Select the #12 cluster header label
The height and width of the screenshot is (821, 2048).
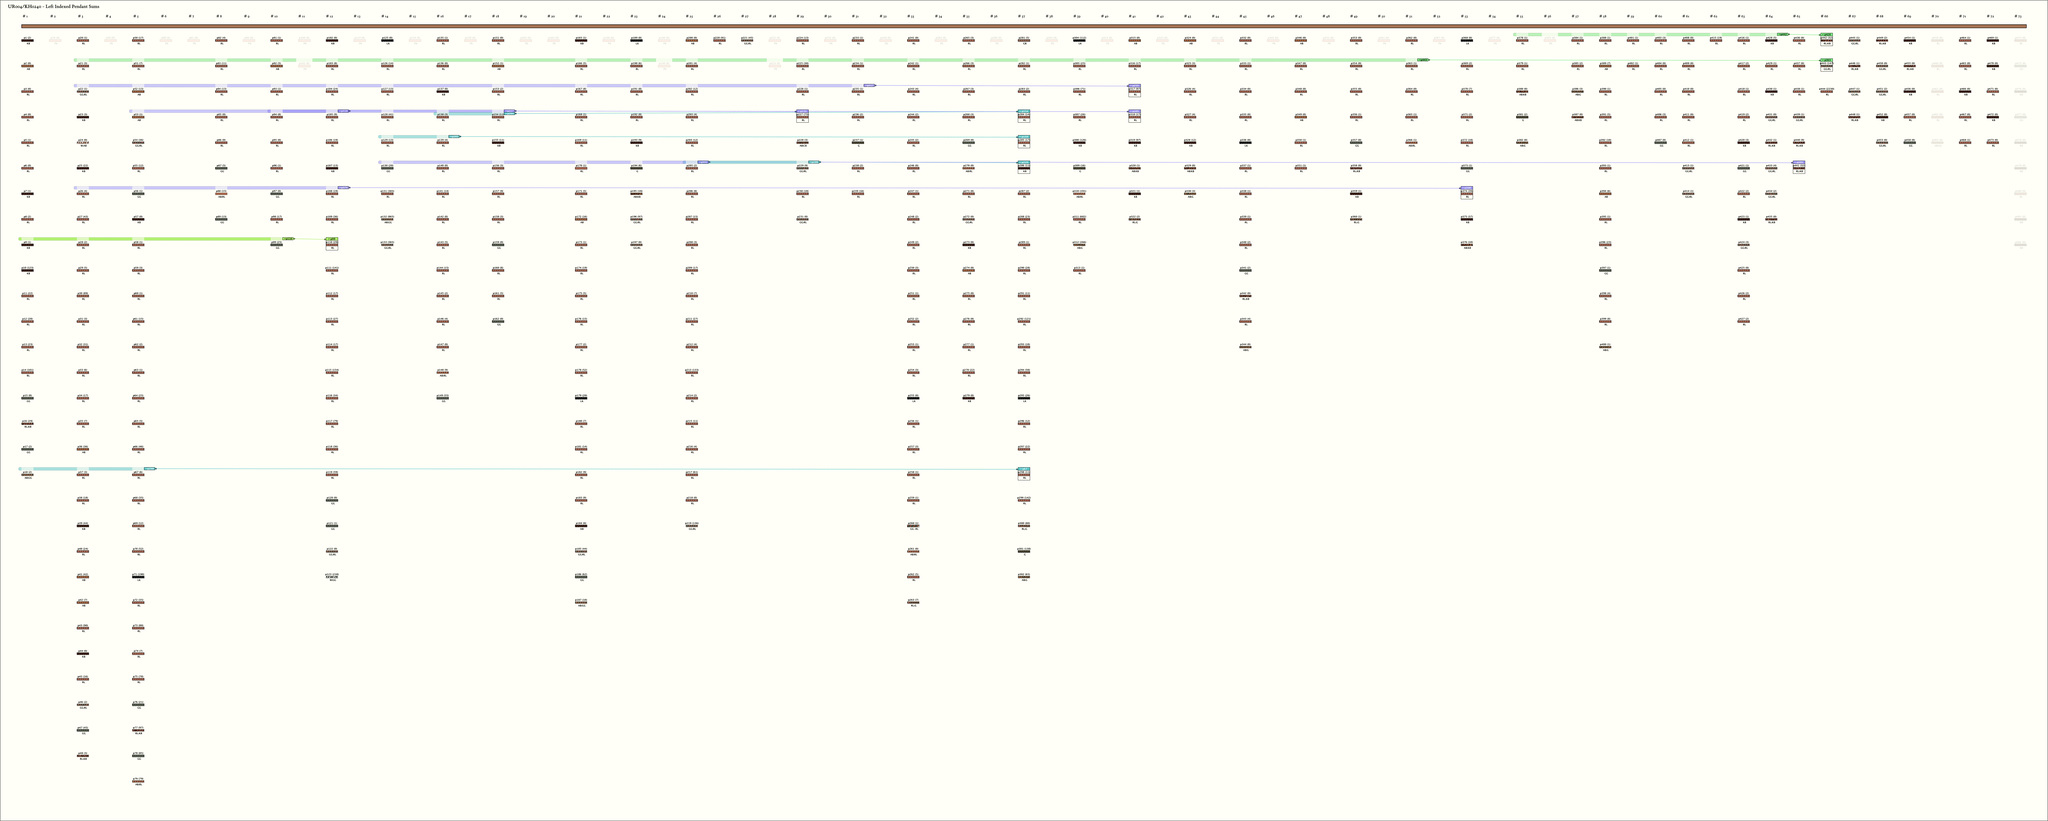[x=330, y=16]
